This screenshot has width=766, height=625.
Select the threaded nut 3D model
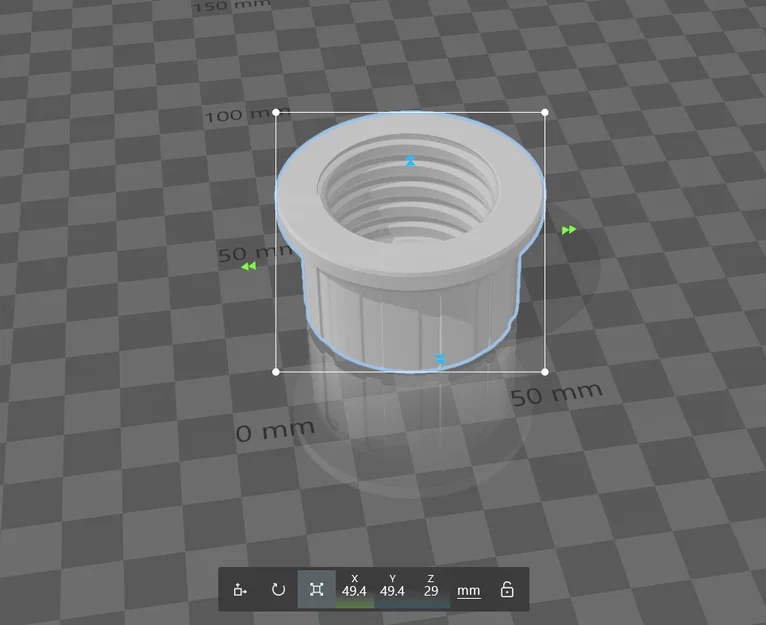click(409, 244)
